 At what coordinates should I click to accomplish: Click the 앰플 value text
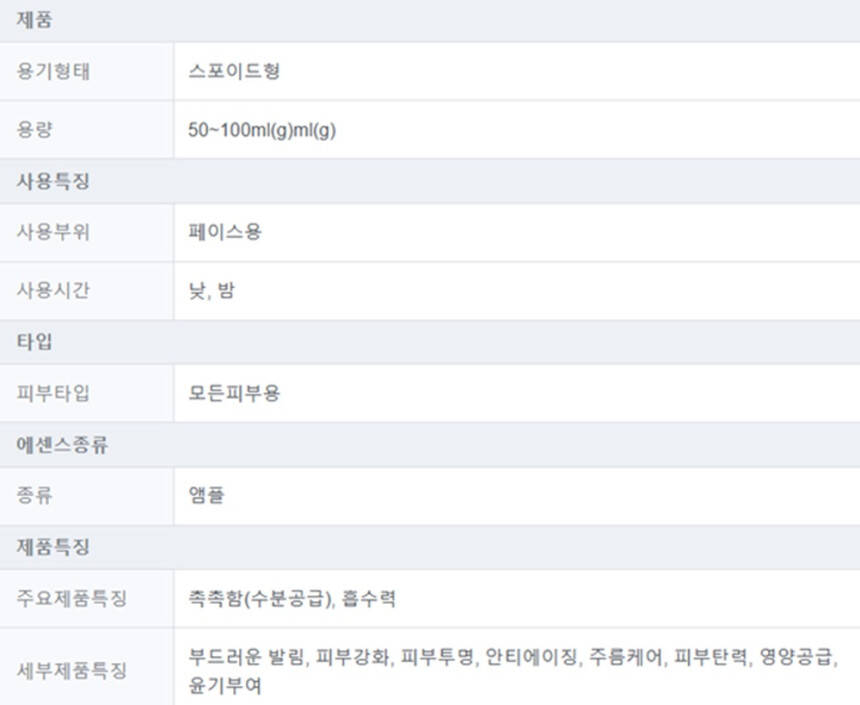[206, 495]
